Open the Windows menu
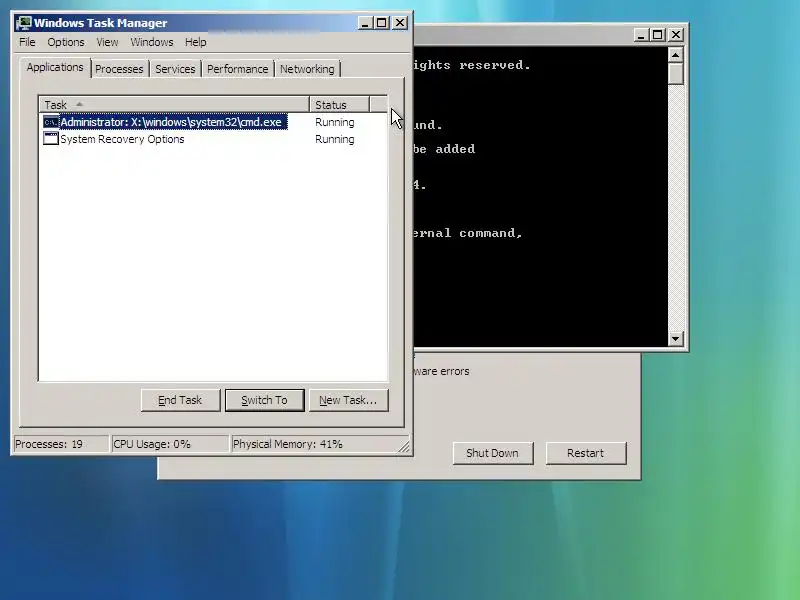Screen dimensions: 800x600 pos(152,42)
